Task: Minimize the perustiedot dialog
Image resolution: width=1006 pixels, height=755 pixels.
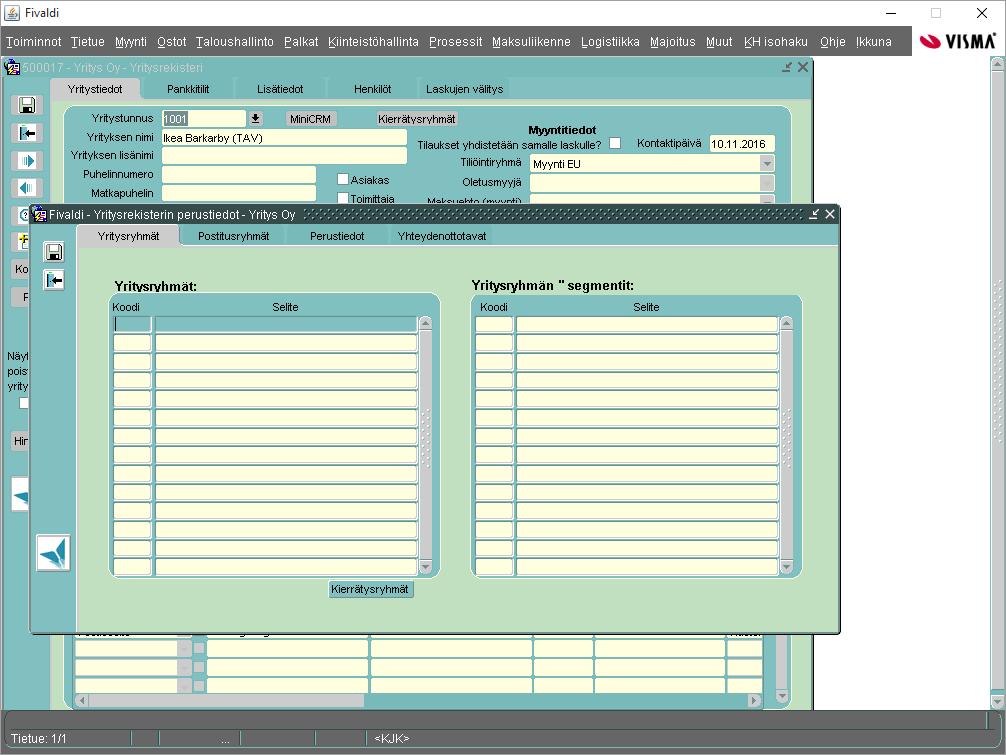Action: click(814, 214)
